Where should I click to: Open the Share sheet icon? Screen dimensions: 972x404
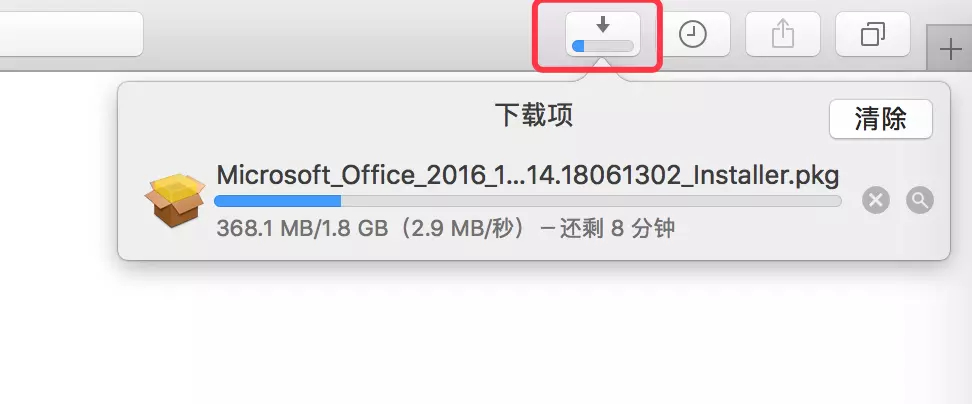[x=782, y=34]
